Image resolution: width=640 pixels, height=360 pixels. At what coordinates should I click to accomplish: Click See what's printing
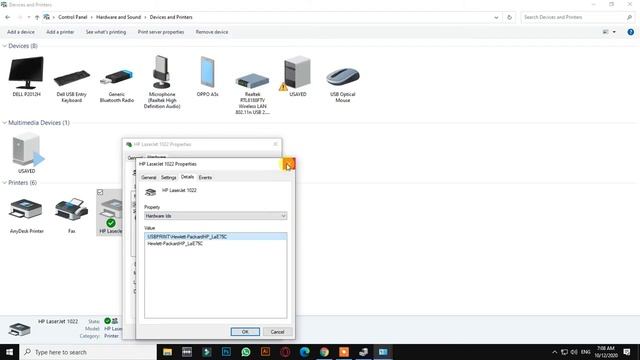[106, 32]
